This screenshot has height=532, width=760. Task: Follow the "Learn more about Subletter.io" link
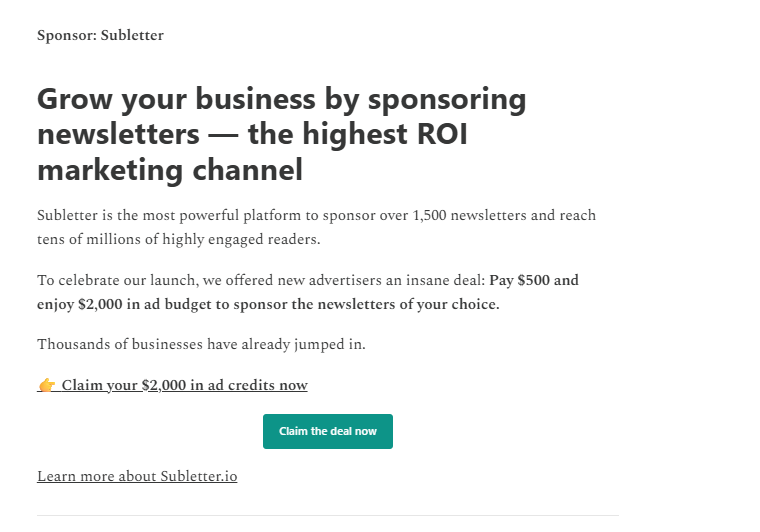137,476
